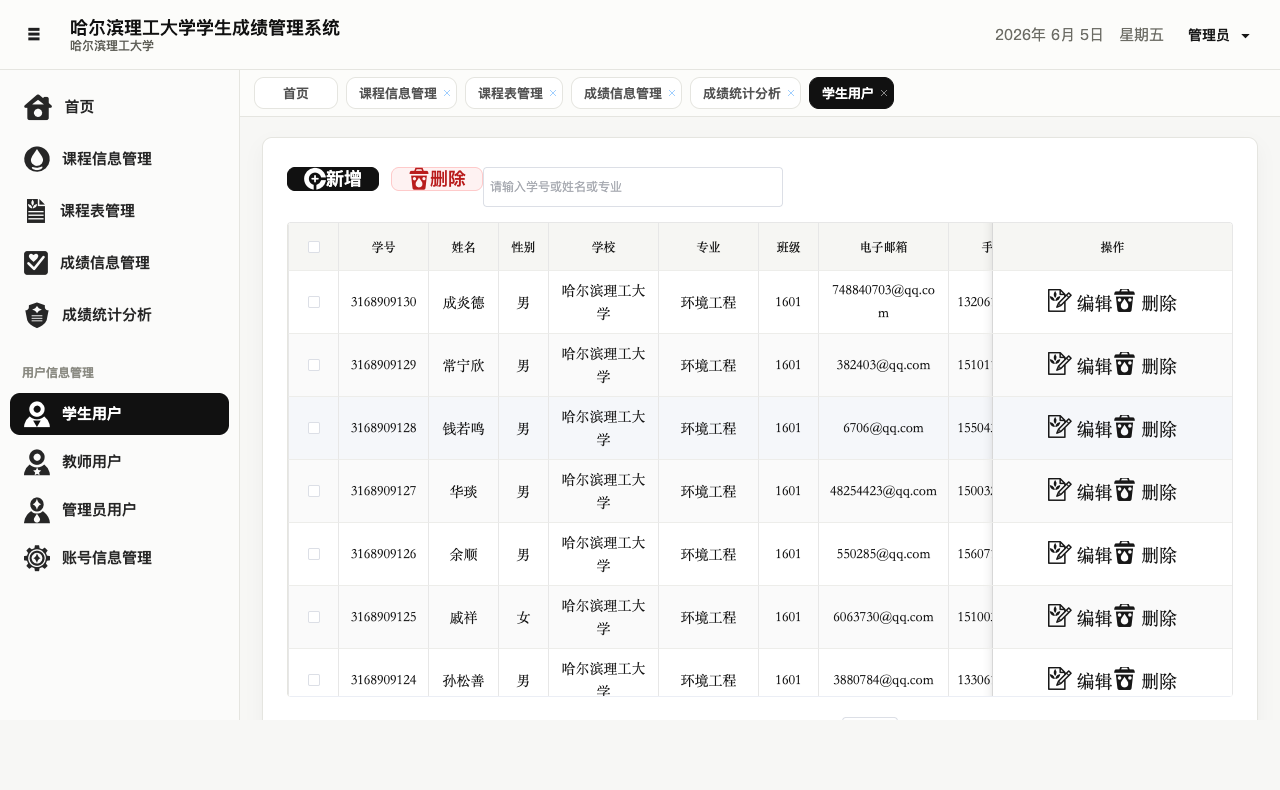Click email 748840703@qq.com cell
Screen dimensions: 1280x790
883,301
